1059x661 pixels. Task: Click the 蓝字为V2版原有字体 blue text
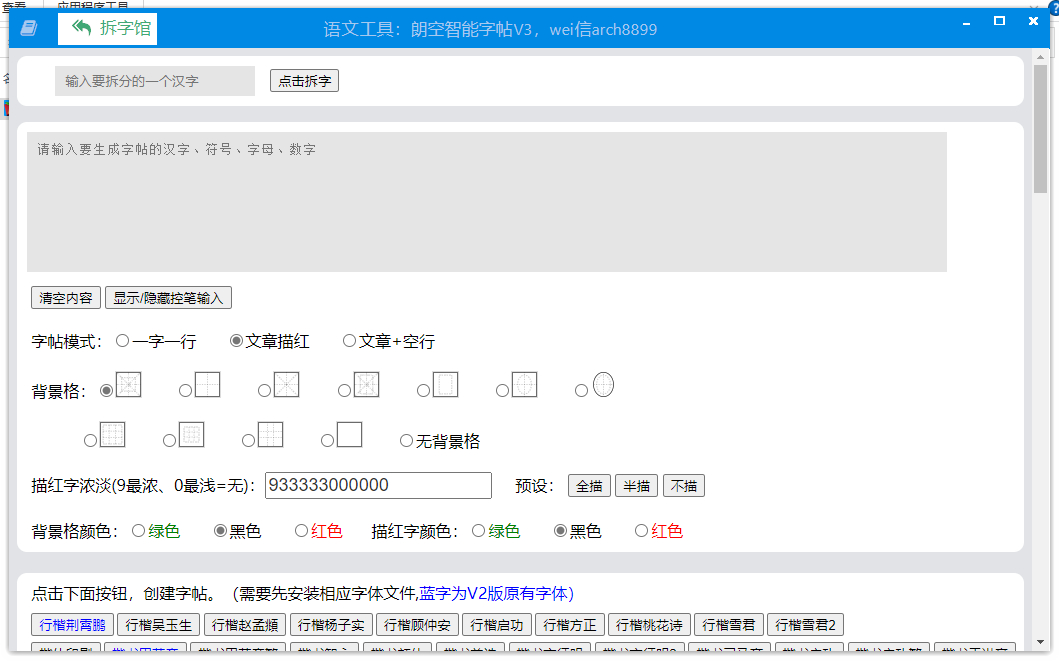click(x=496, y=593)
